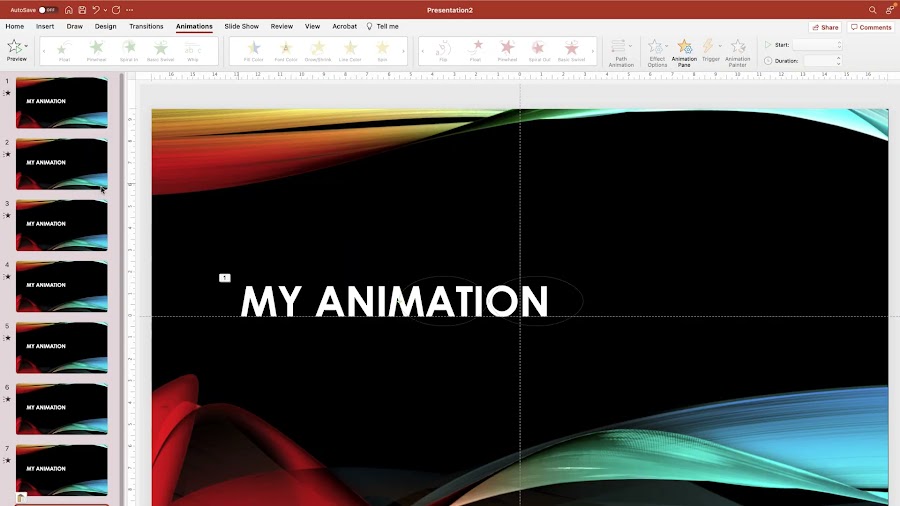Screen dimensions: 900x506
Task: Select slide 4 thumbnail
Action: click(x=61, y=286)
